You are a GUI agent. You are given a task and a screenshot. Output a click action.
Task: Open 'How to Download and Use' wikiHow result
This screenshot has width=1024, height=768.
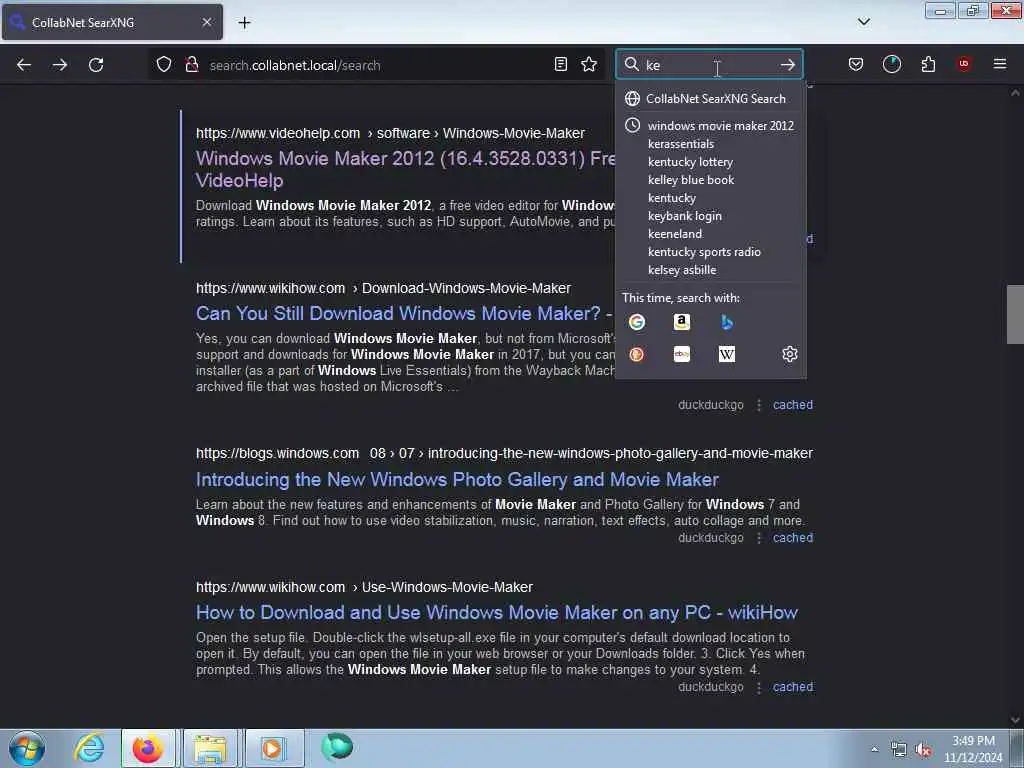coord(497,613)
